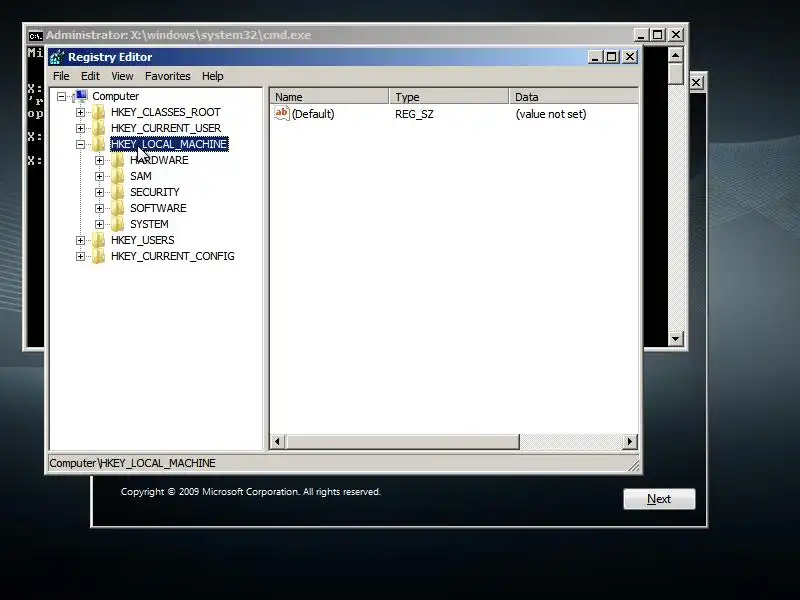Expand the HKEY_CLASSES_ROOT key
The image size is (800, 600).
81,112
